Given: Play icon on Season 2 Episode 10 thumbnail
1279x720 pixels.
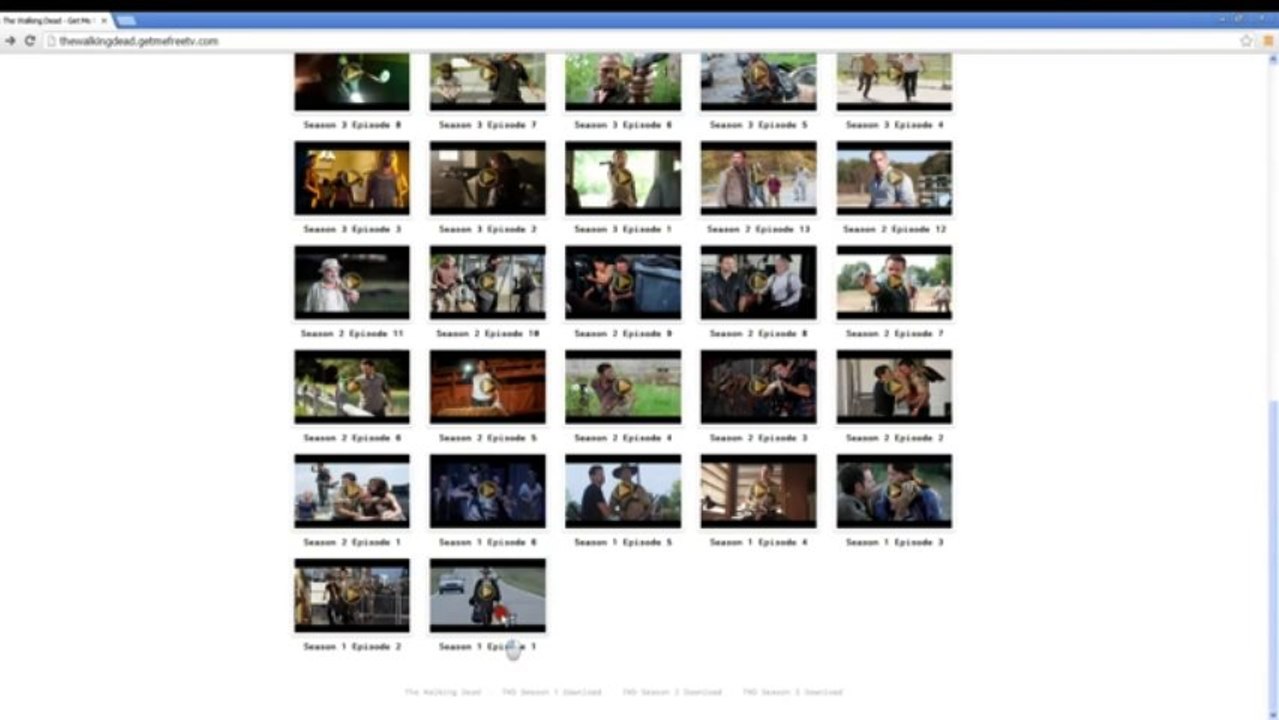Looking at the screenshot, I should coord(488,282).
